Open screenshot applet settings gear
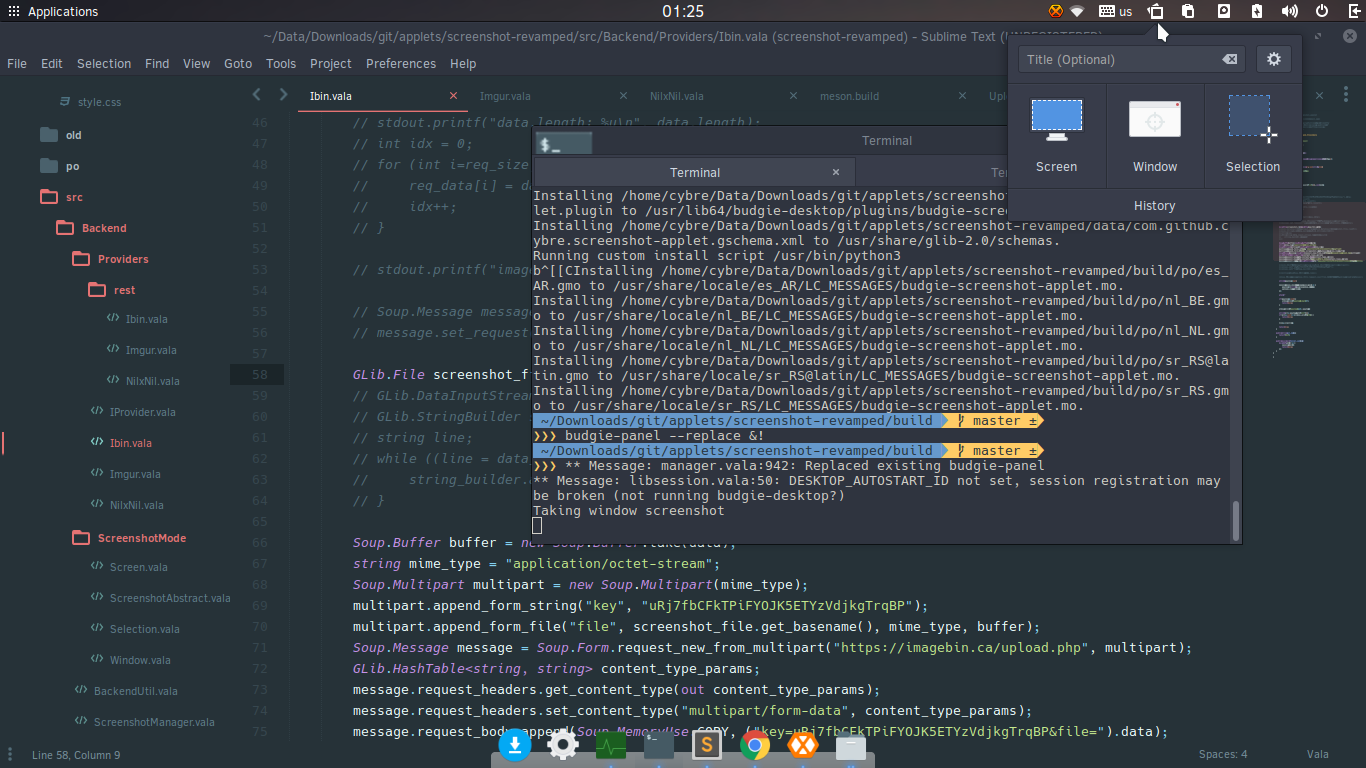This screenshot has height=768, width=1366. pos(1273,59)
